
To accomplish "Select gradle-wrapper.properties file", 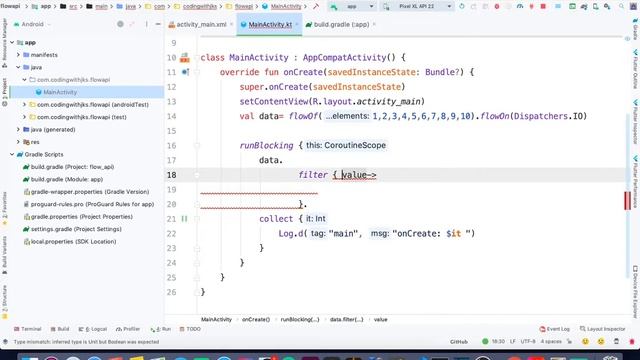I will (x=86, y=192).
